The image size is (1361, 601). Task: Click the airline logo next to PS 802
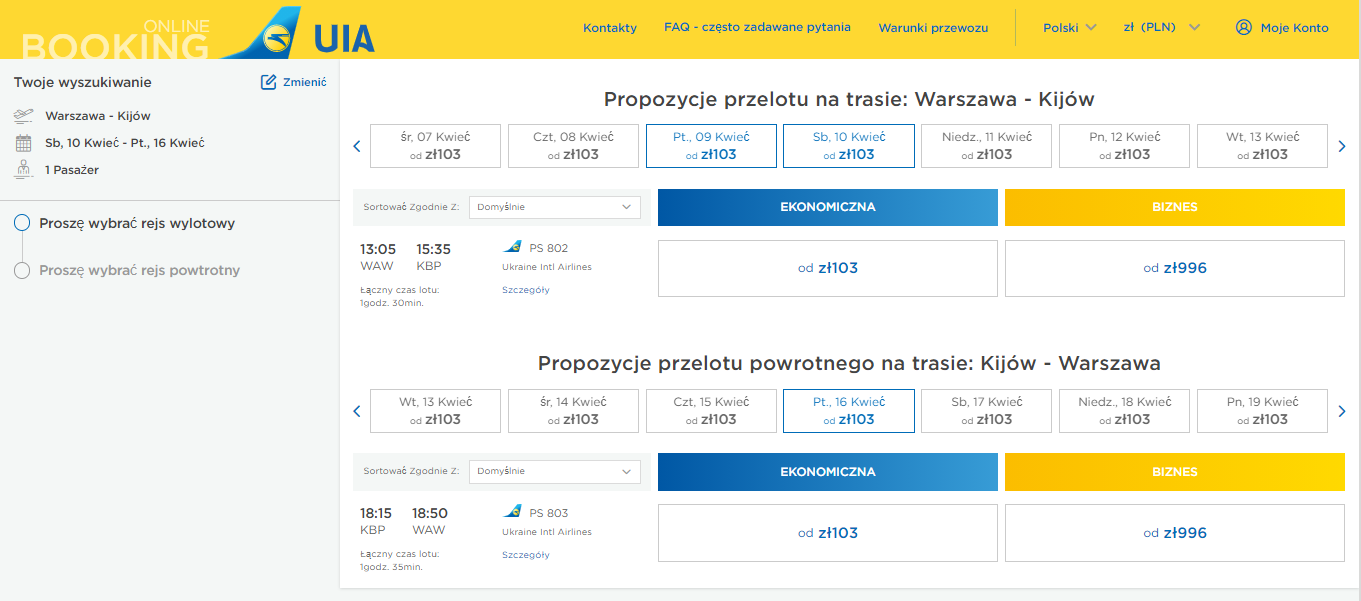(512, 247)
